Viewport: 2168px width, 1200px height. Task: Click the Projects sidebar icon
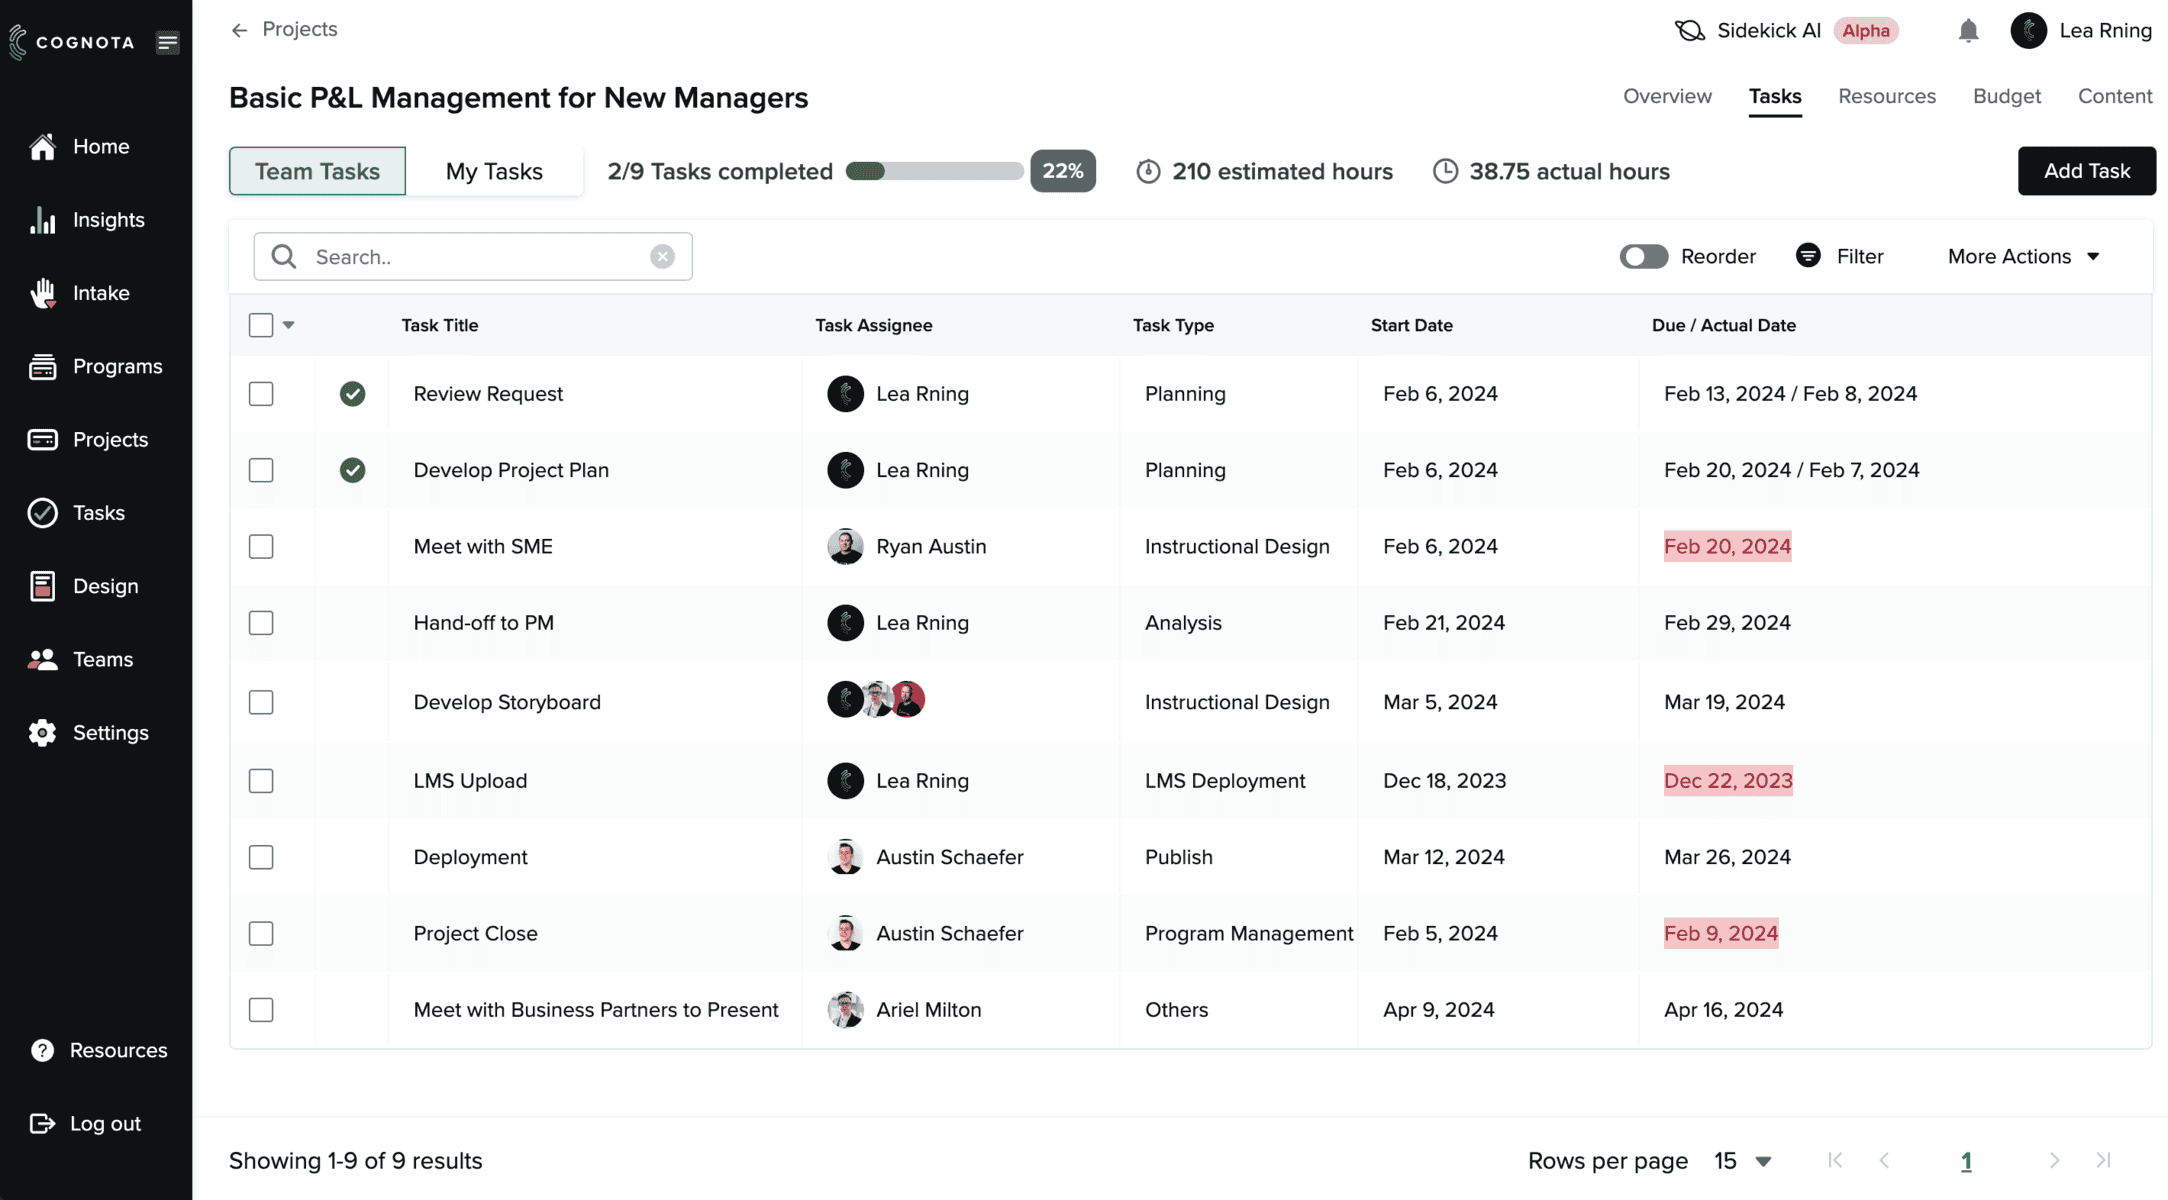(x=42, y=440)
